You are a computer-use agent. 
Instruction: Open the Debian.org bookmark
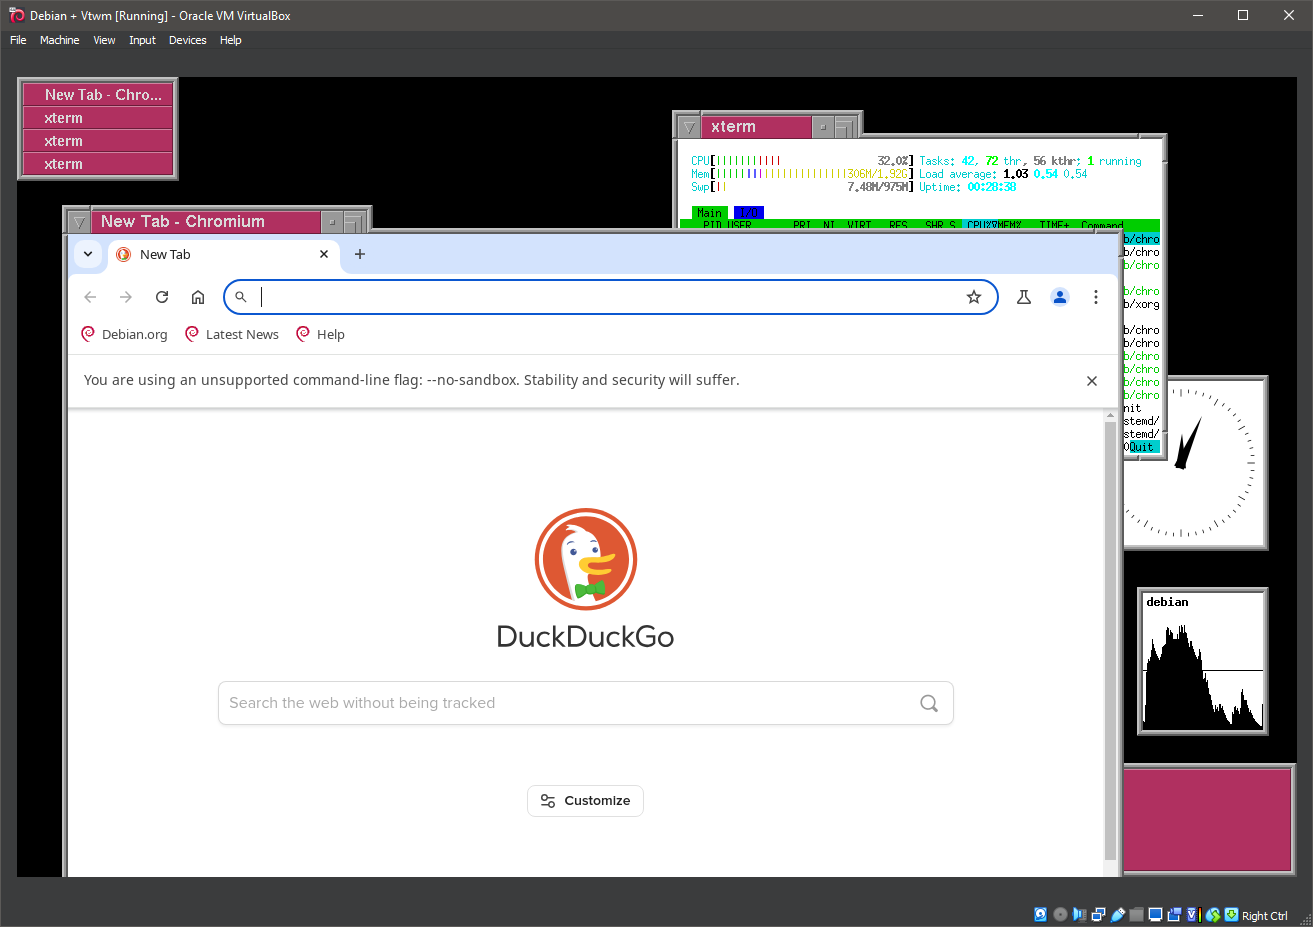coord(125,334)
